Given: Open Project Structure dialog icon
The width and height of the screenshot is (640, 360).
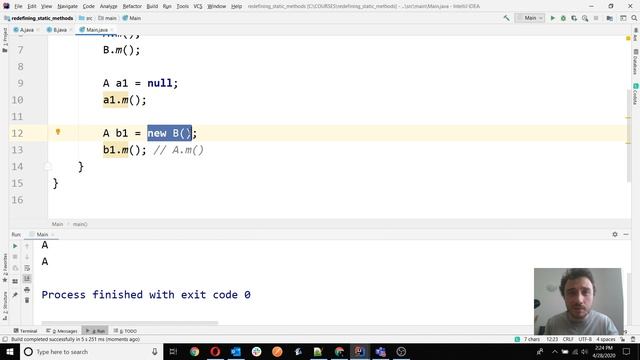Looking at the screenshot, I should [x=609, y=18].
